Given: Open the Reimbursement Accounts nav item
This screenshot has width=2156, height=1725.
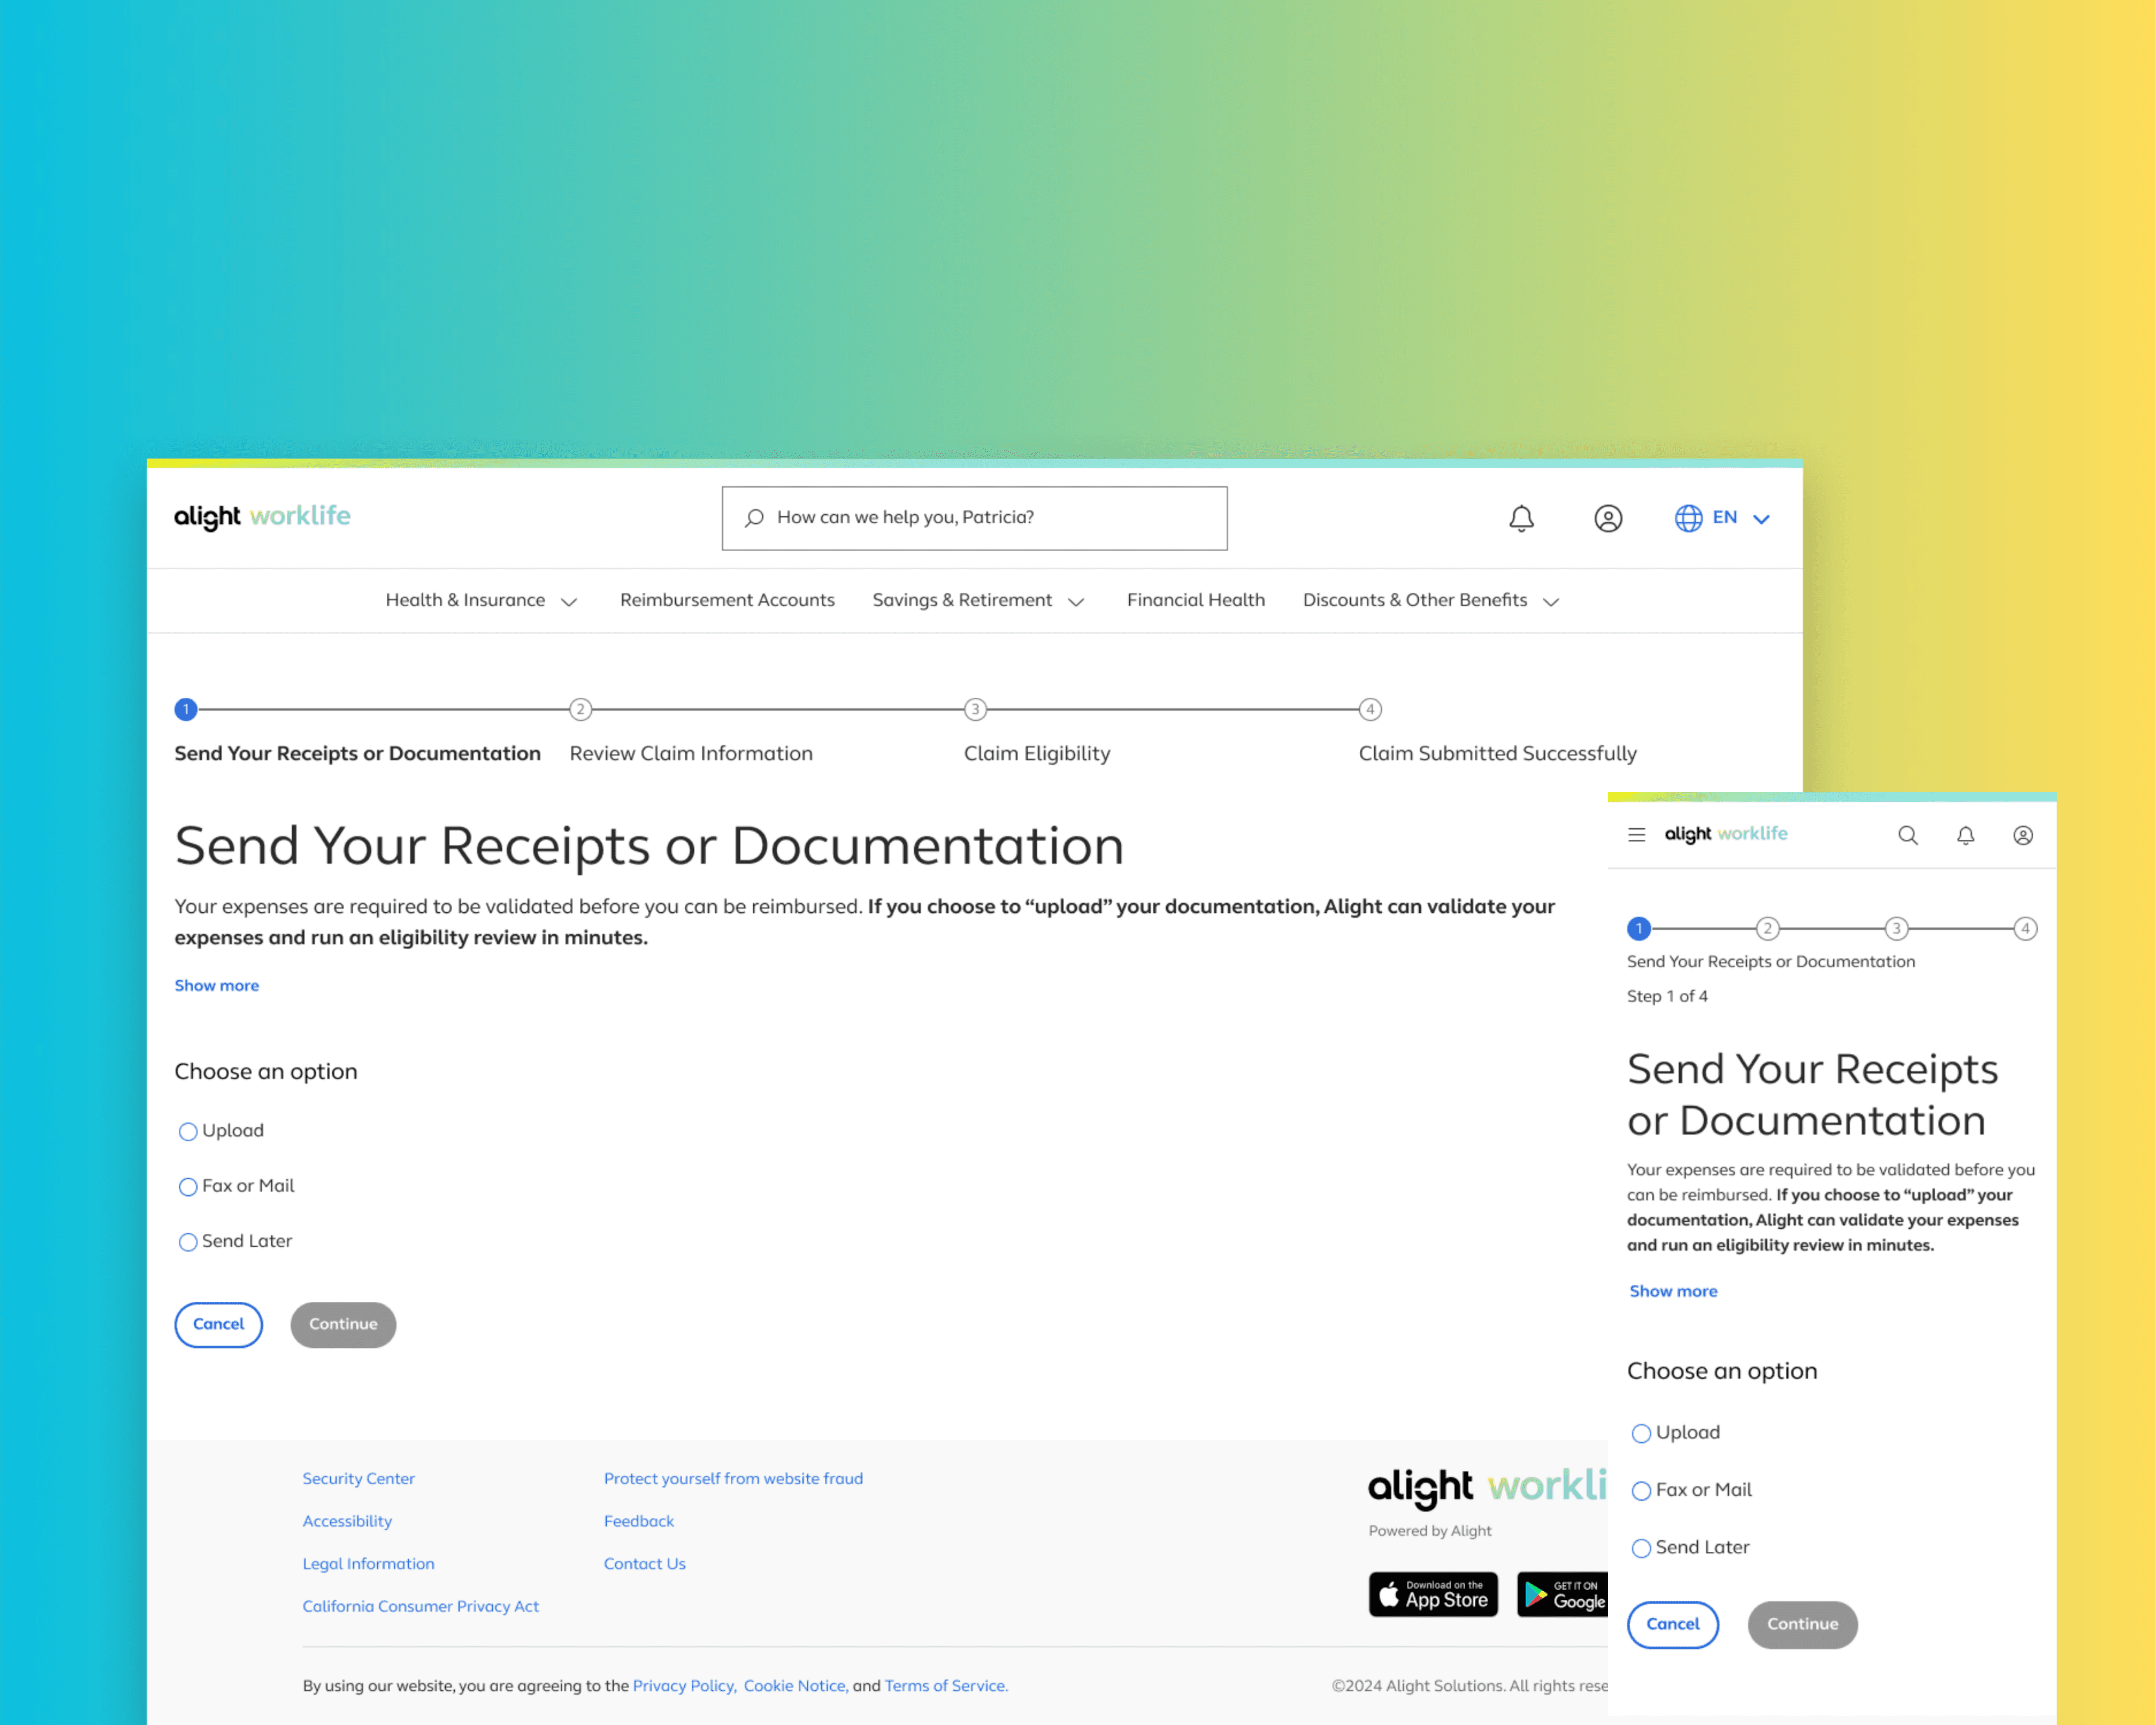Looking at the screenshot, I should click(727, 600).
